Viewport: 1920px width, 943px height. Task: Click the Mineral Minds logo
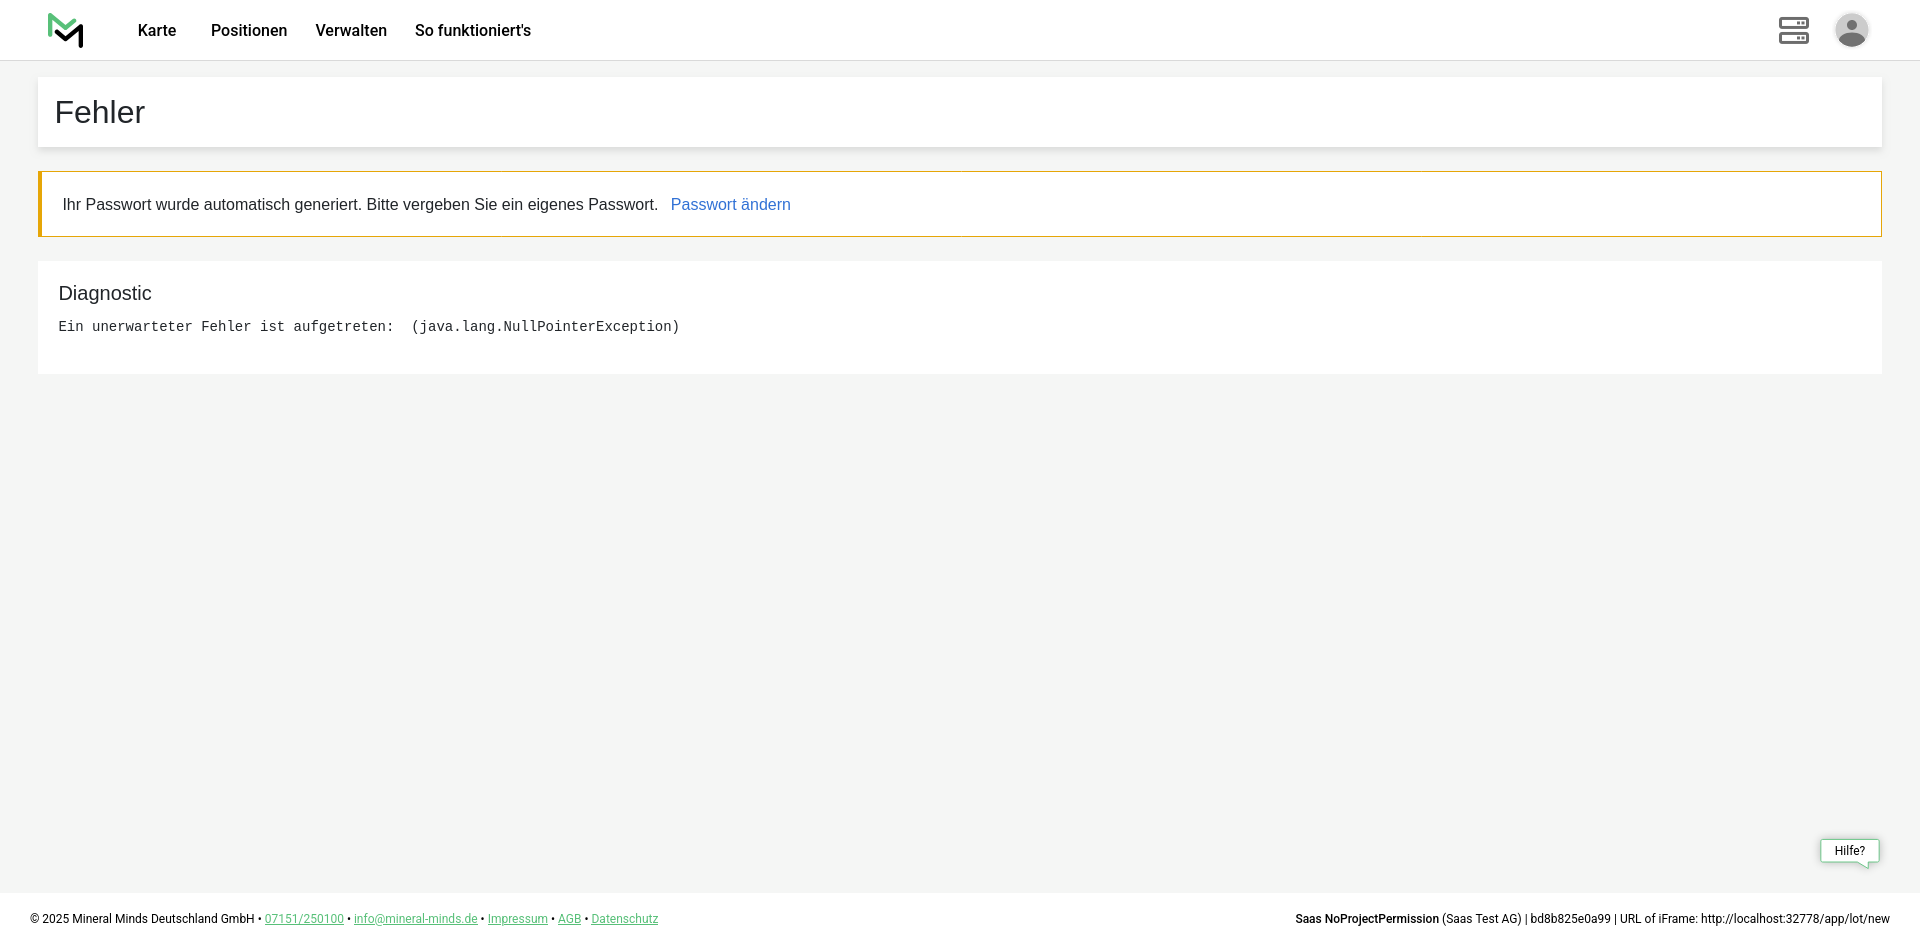[x=66, y=31]
